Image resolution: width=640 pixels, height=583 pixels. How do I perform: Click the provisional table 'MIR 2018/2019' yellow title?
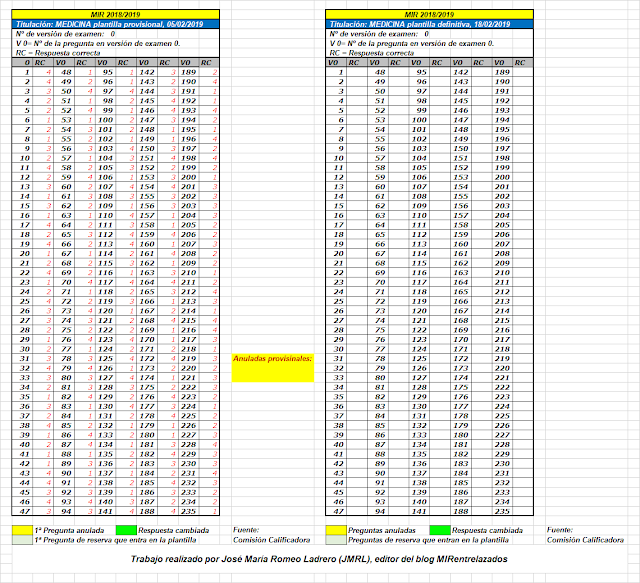(x=116, y=14)
